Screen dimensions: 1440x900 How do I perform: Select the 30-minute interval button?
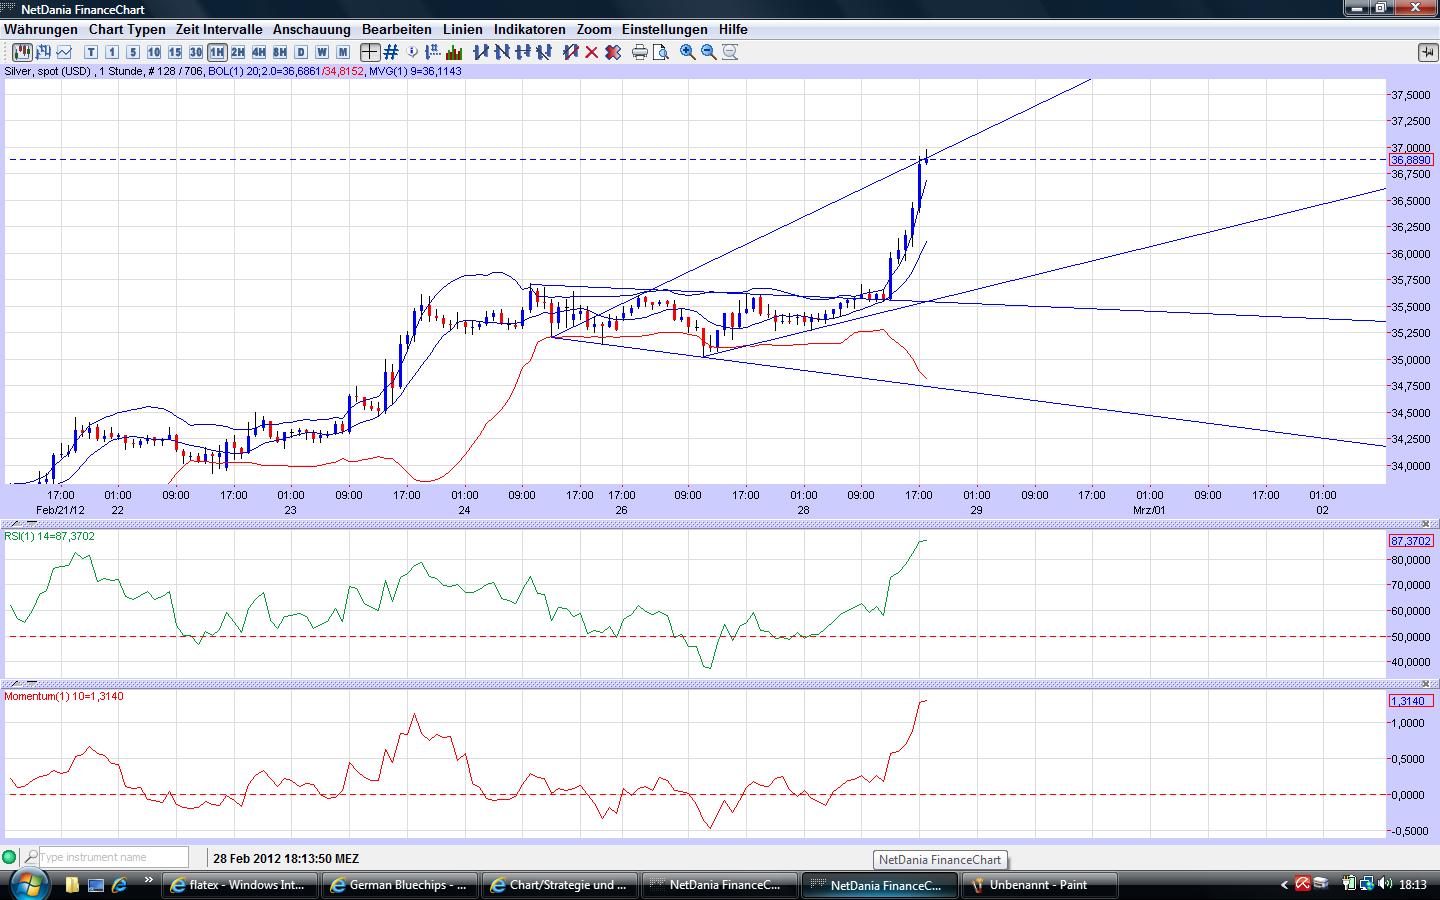pos(196,52)
